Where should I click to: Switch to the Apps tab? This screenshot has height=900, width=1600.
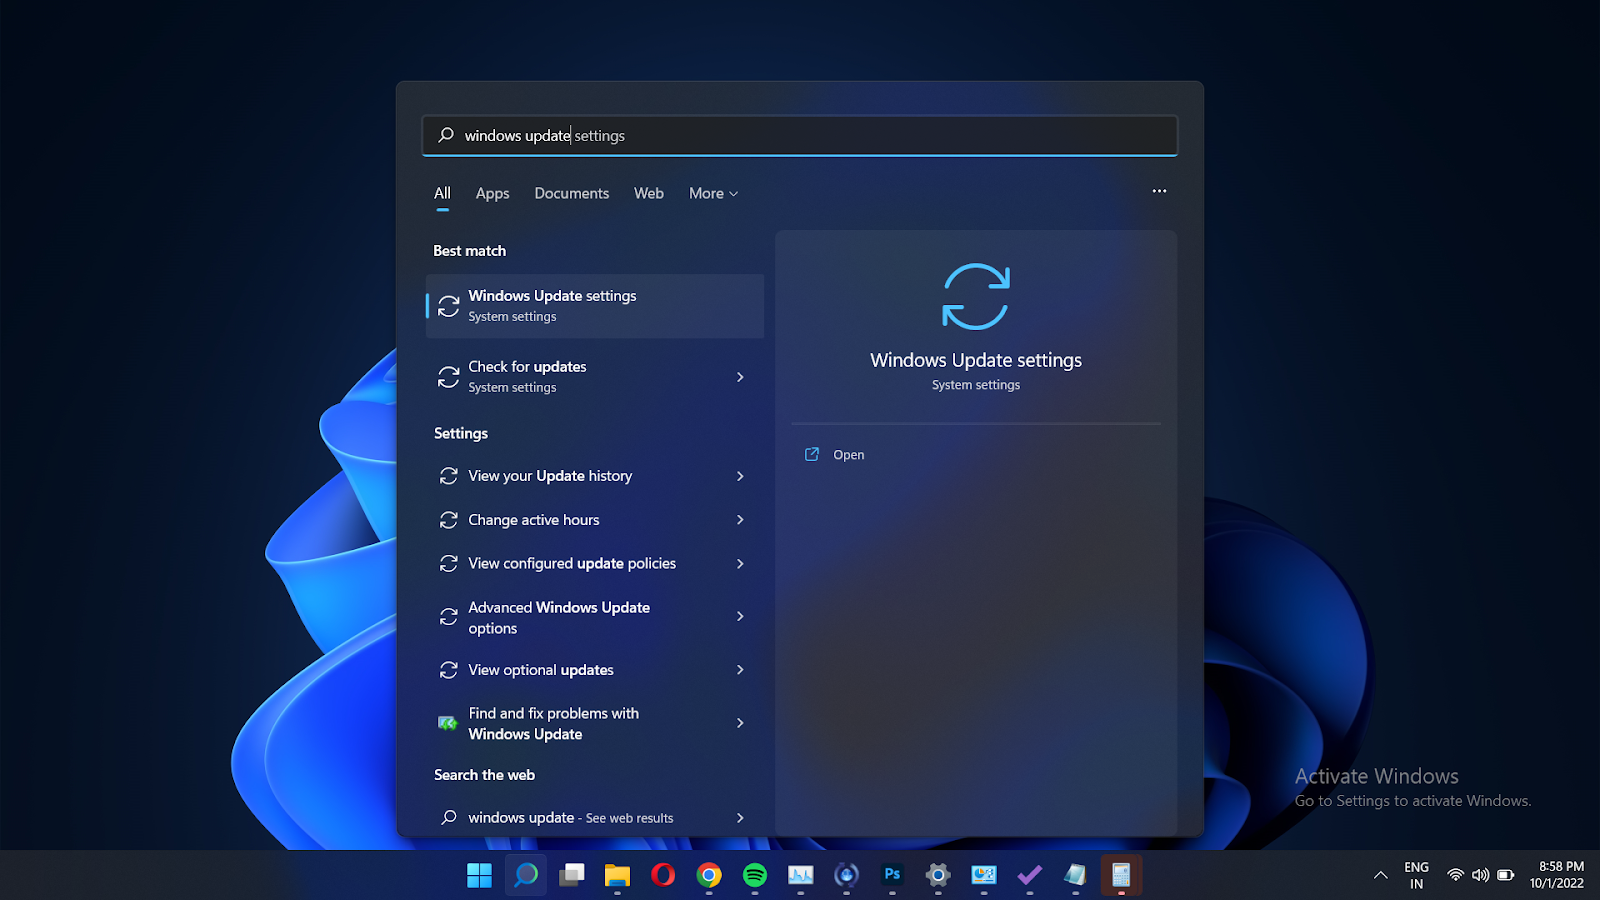(x=492, y=194)
